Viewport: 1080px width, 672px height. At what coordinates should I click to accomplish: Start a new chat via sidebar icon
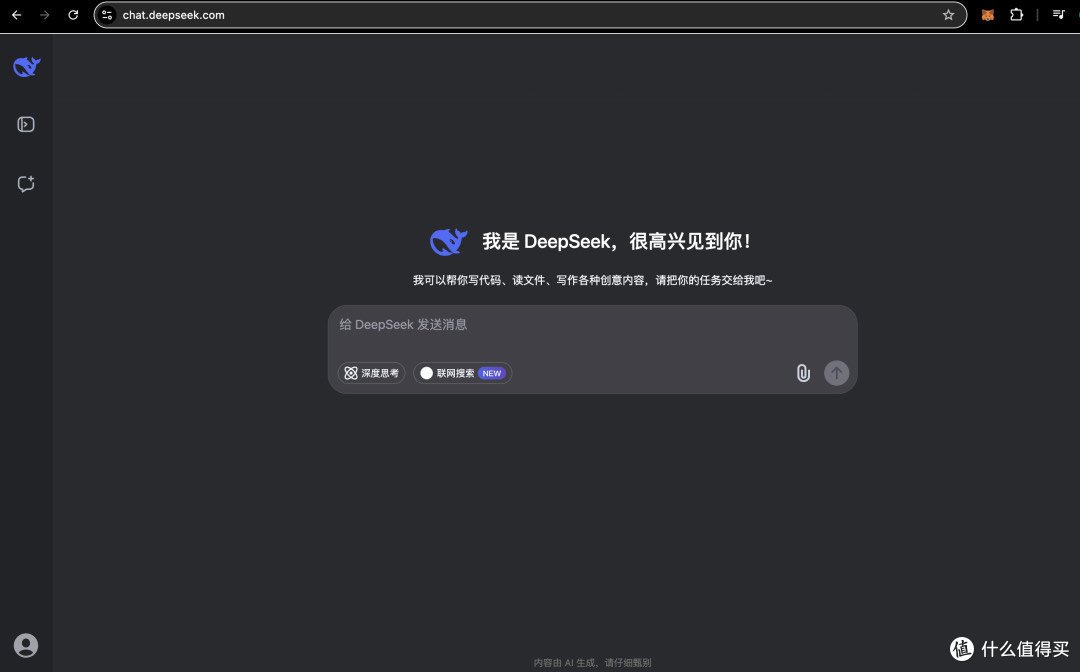tap(25, 184)
